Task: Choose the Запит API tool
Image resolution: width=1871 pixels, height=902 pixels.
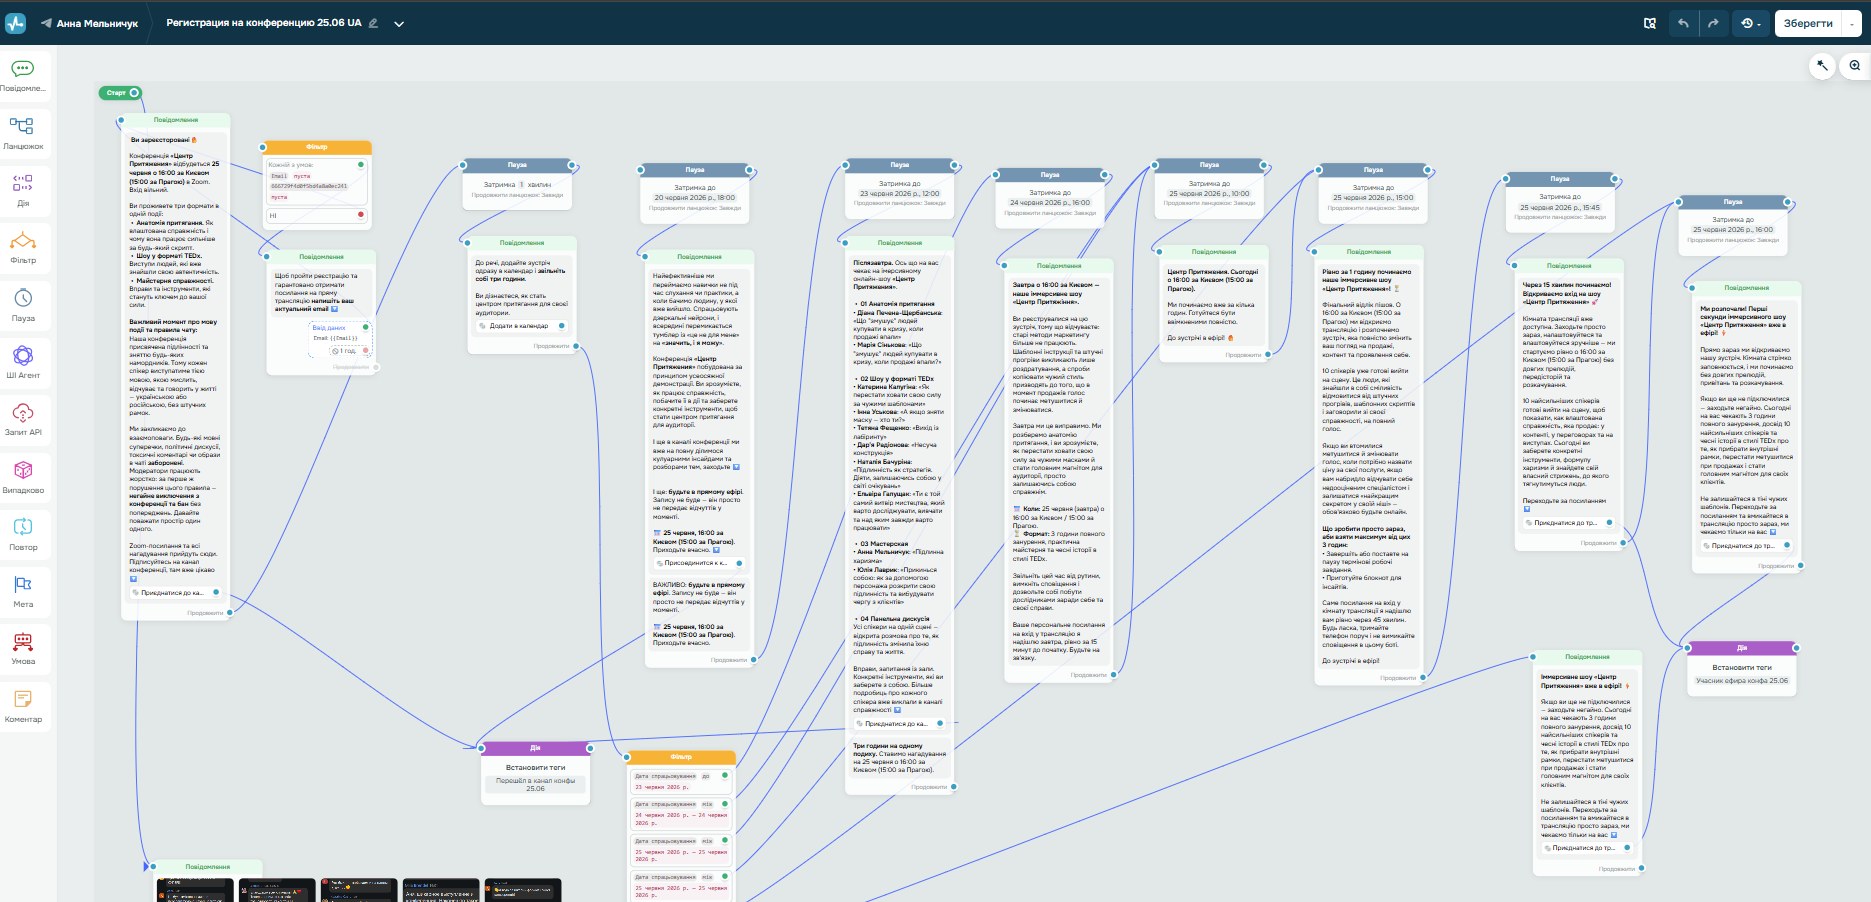Action: pyautogui.click(x=23, y=419)
